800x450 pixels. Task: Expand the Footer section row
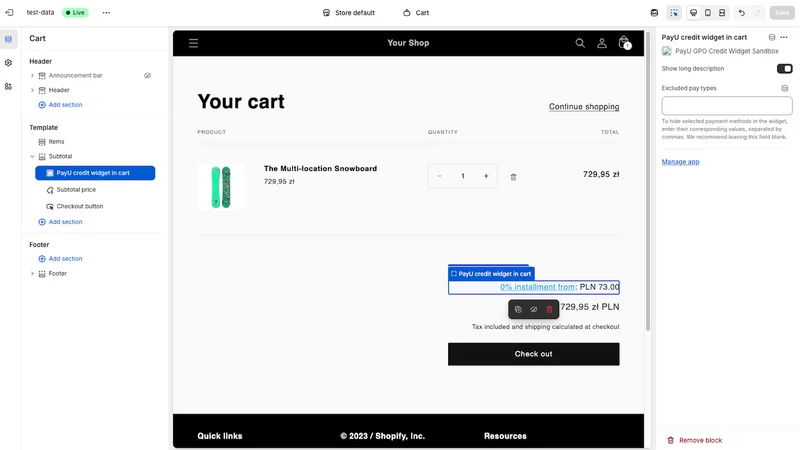32,273
